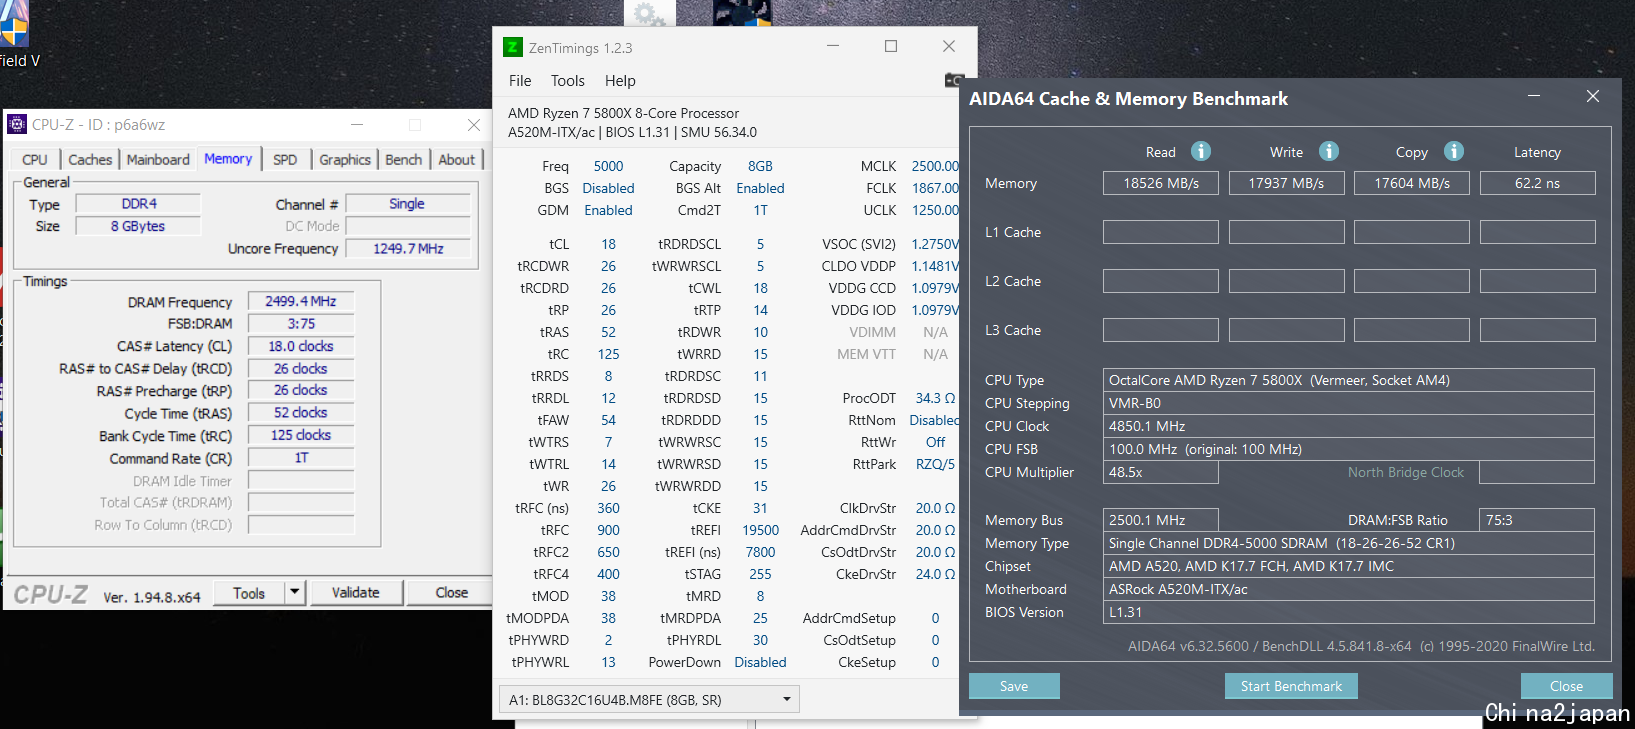Click Save in AIDA64 benchmark window

(1013, 686)
